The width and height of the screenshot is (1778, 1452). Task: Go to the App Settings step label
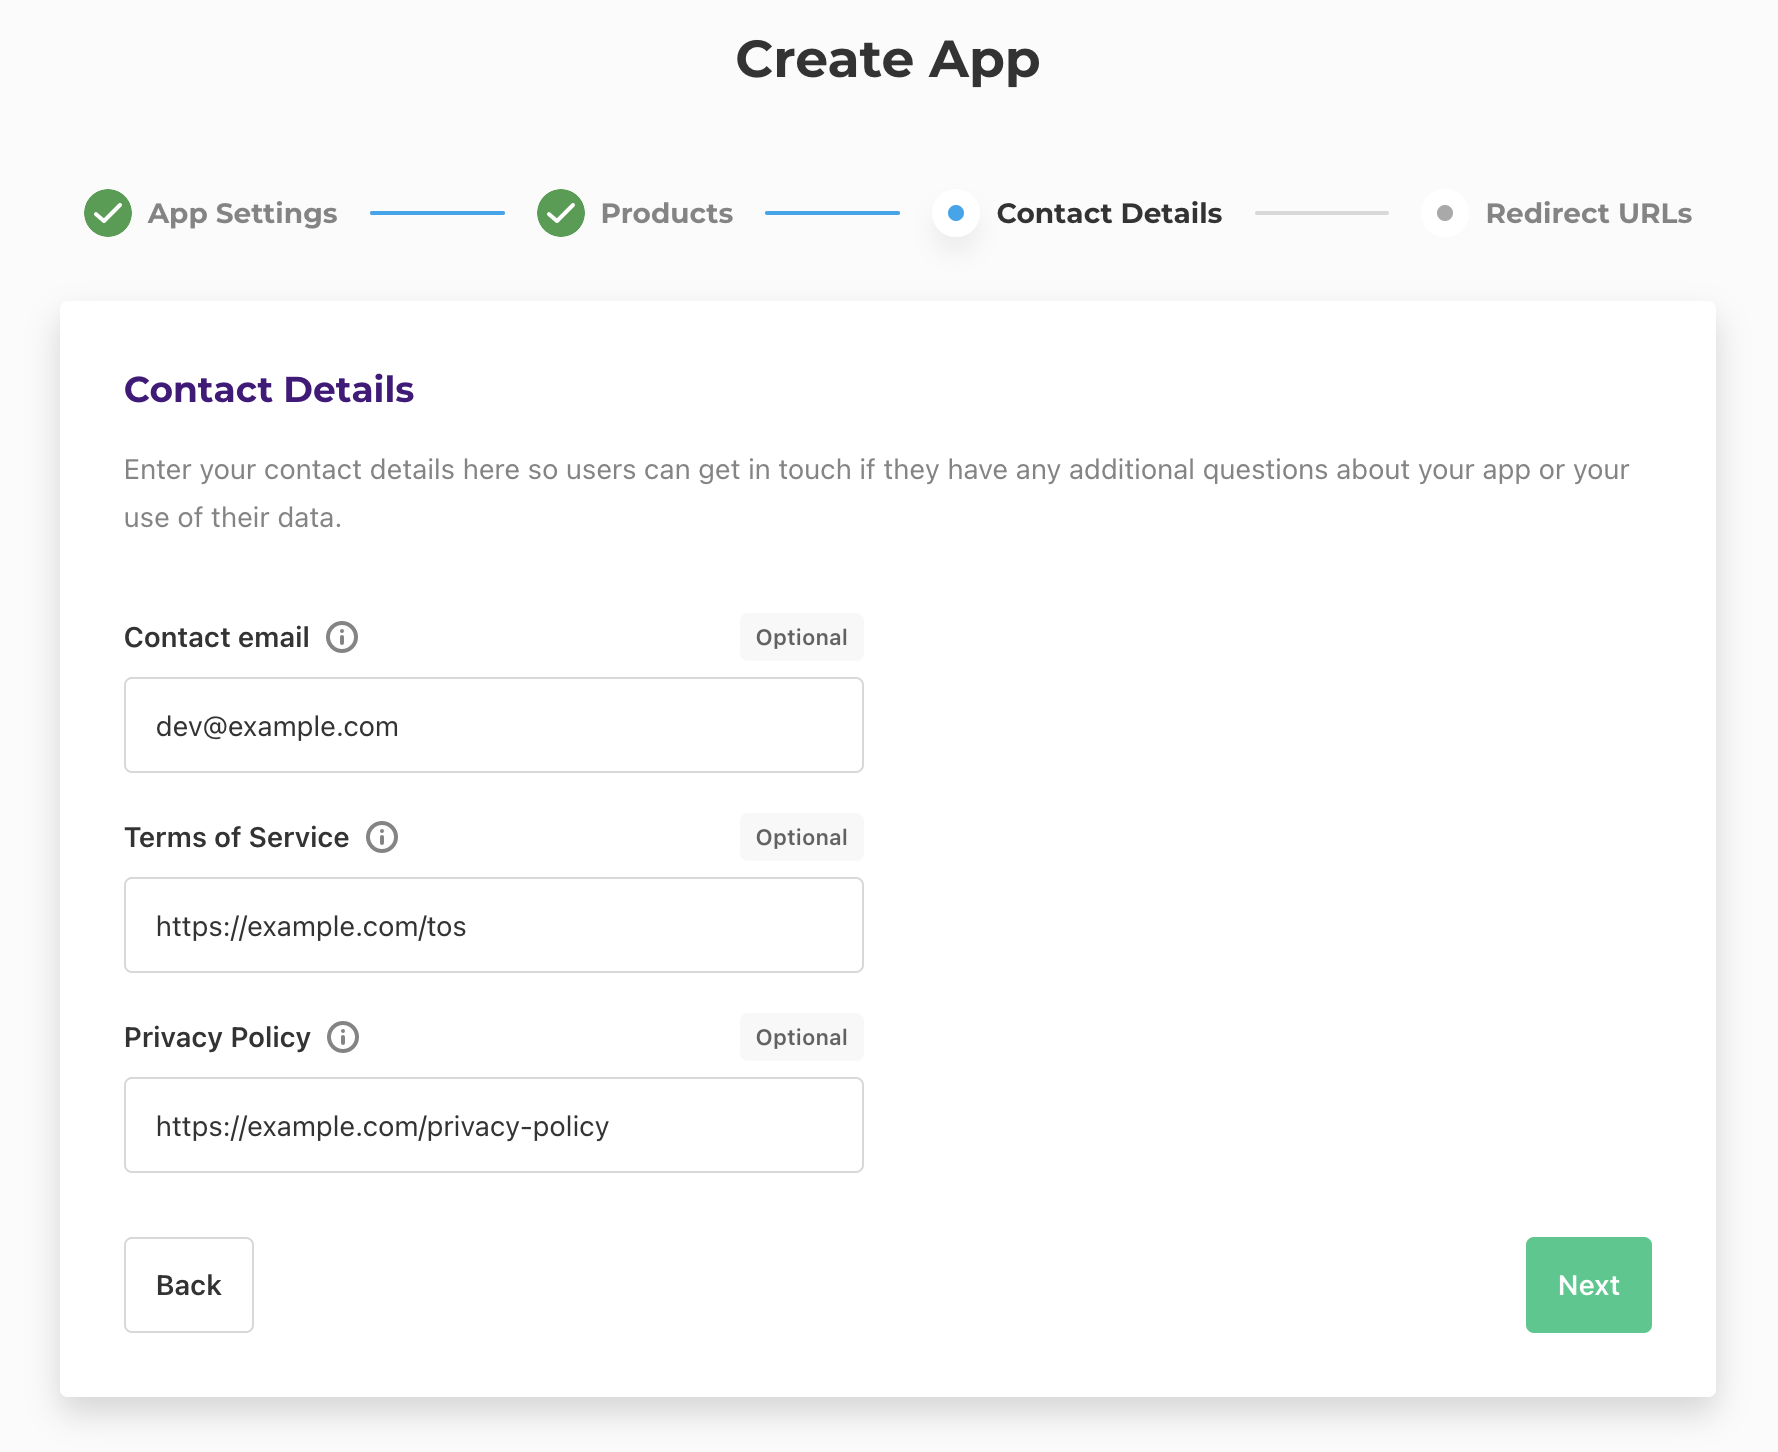(242, 213)
